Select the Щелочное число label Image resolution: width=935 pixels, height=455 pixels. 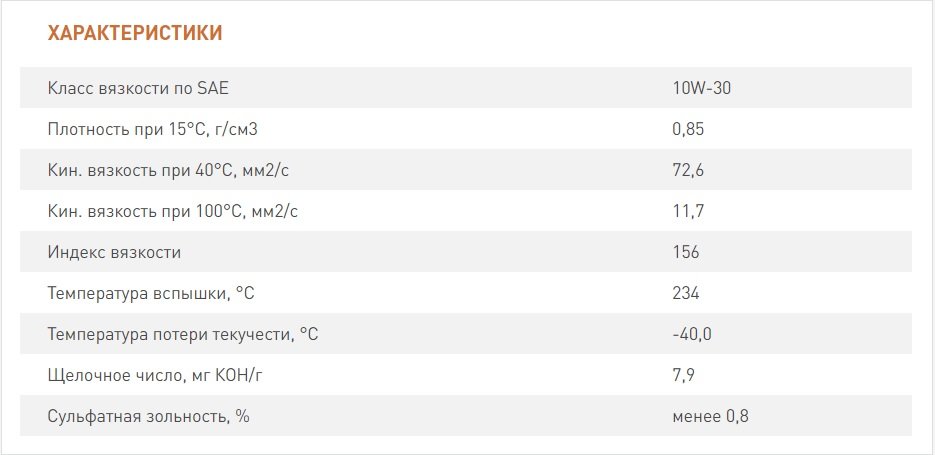[155, 376]
